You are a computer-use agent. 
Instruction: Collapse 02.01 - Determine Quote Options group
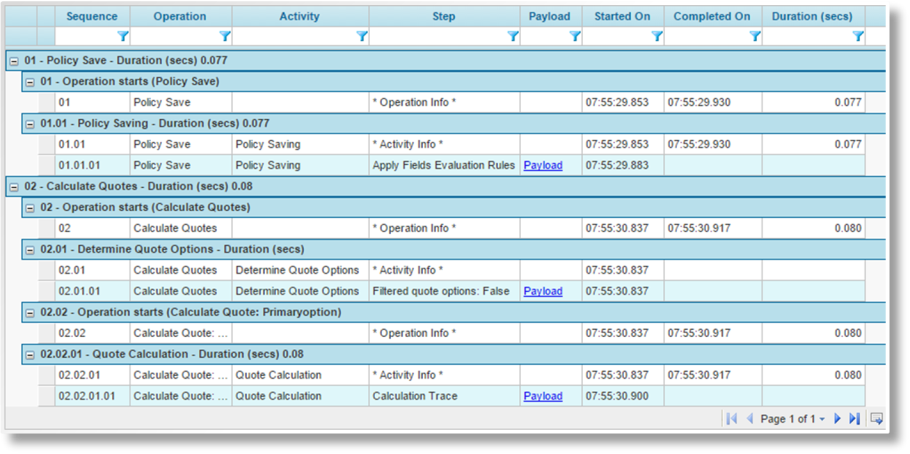[30, 249]
